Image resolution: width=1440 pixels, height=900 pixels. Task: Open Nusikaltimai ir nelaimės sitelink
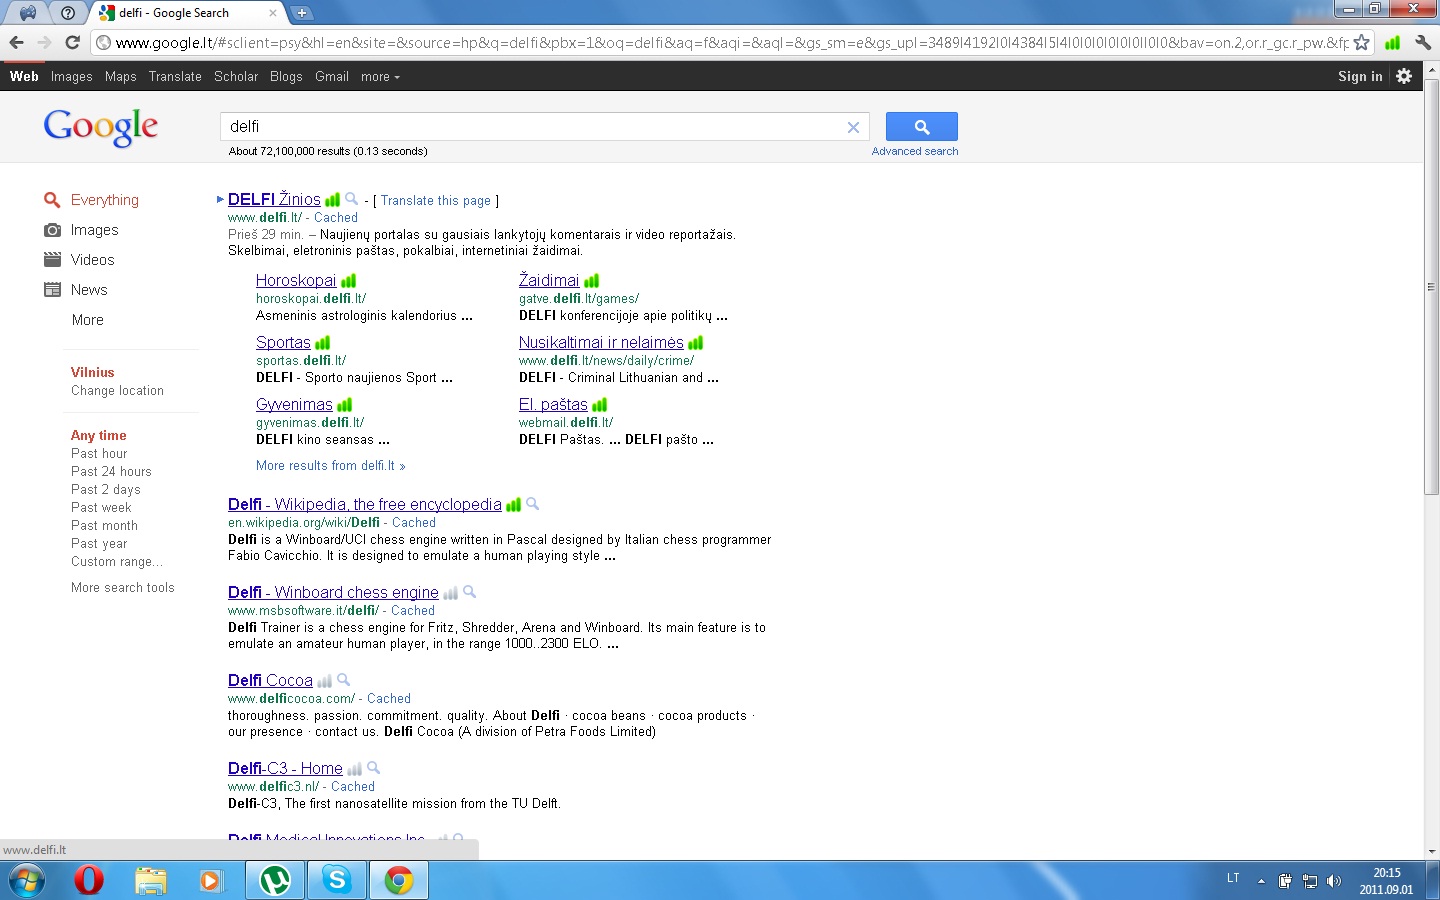coord(601,342)
